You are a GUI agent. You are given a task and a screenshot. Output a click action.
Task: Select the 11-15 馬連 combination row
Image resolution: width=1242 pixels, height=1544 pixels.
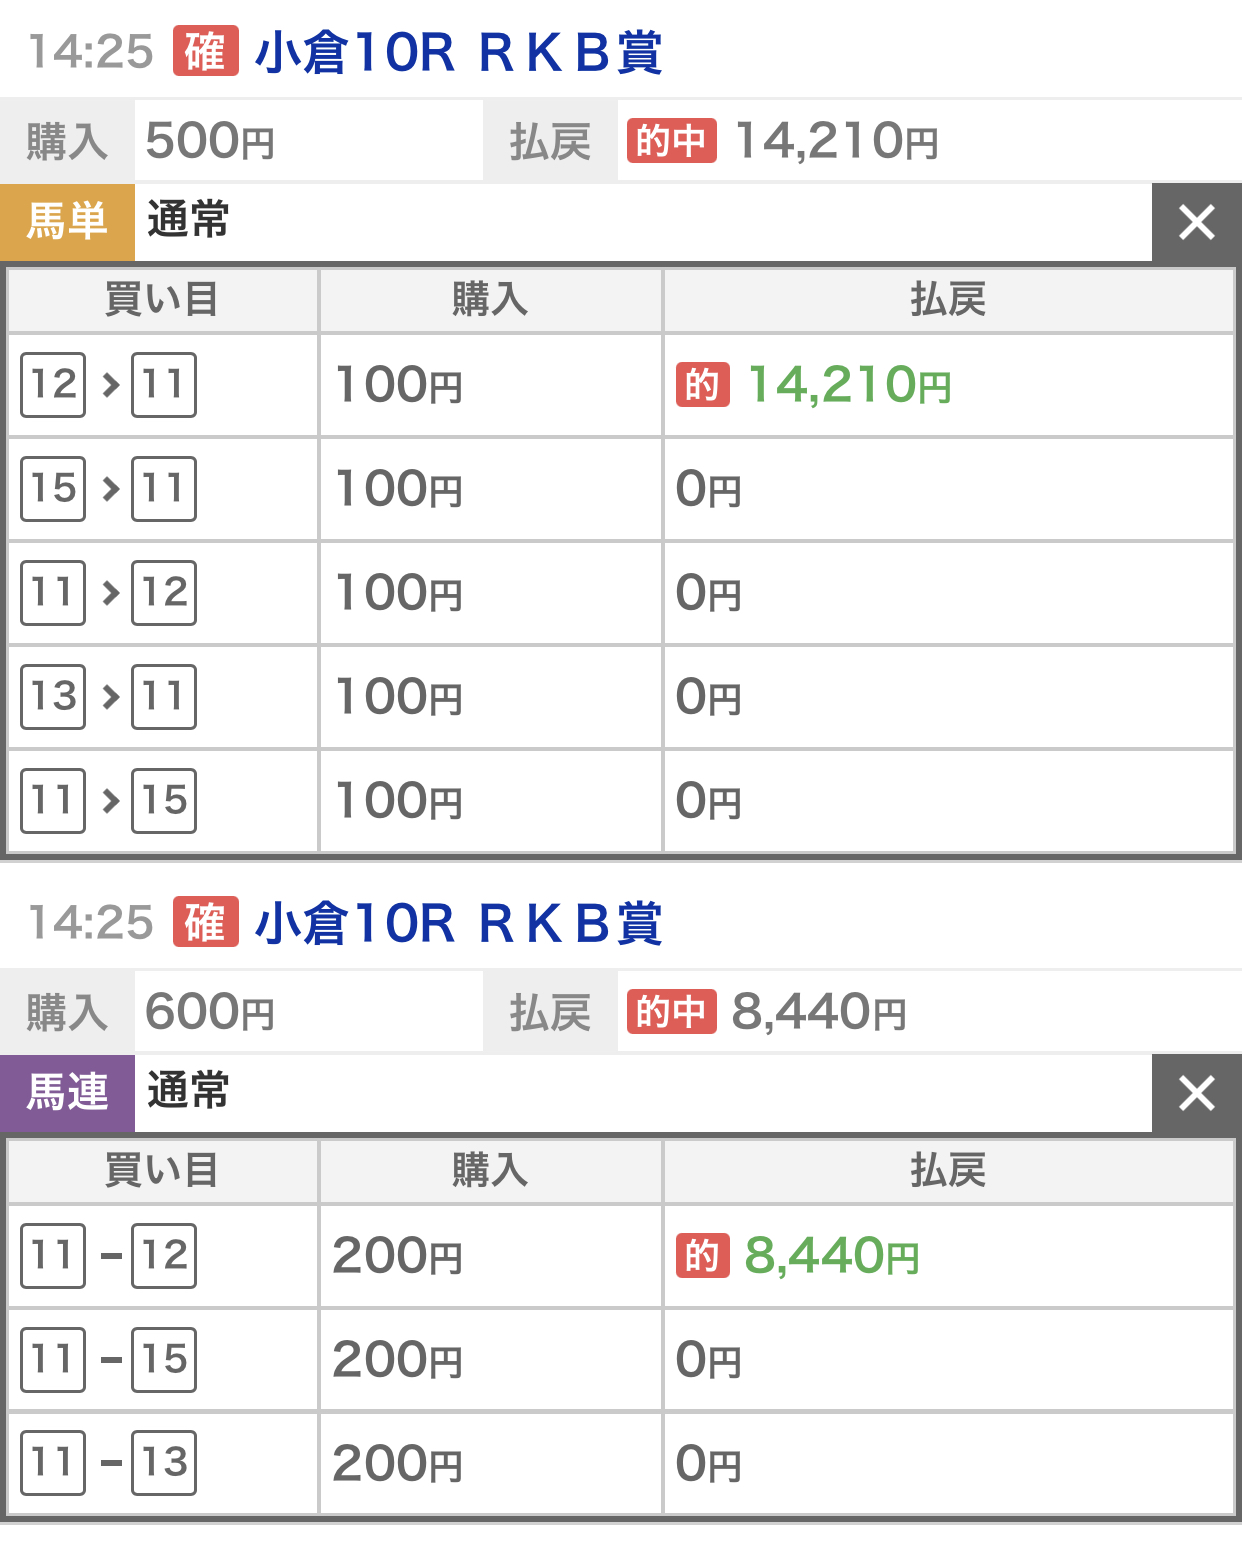pyautogui.click(x=621, y=1360)
